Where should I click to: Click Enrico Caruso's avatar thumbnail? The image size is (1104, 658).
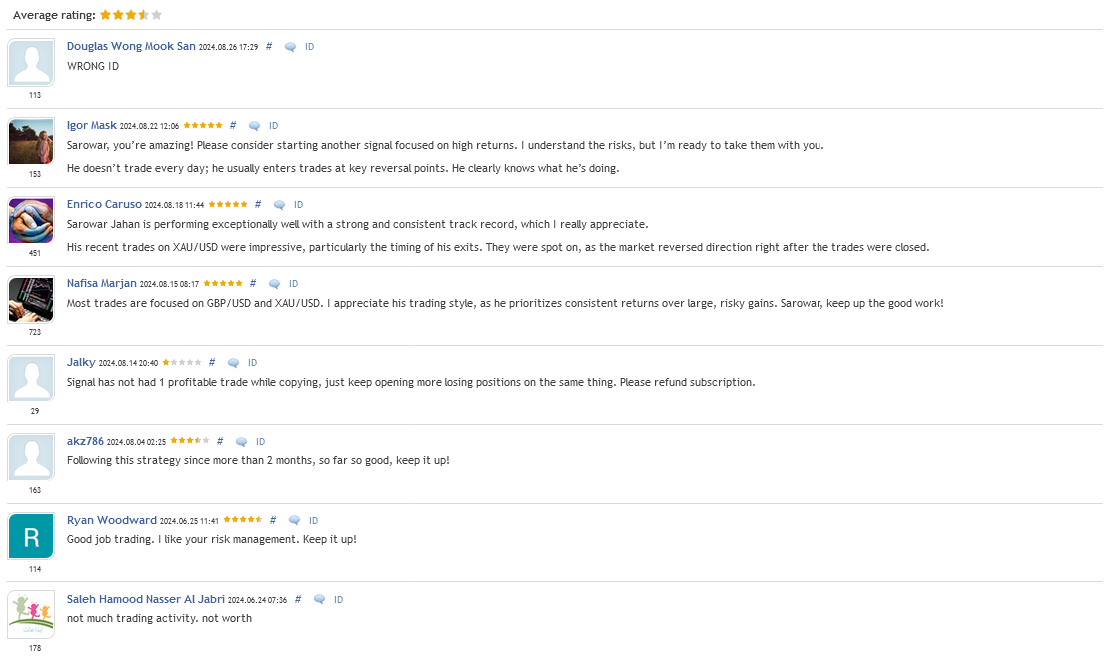click(x=31, y=220)
